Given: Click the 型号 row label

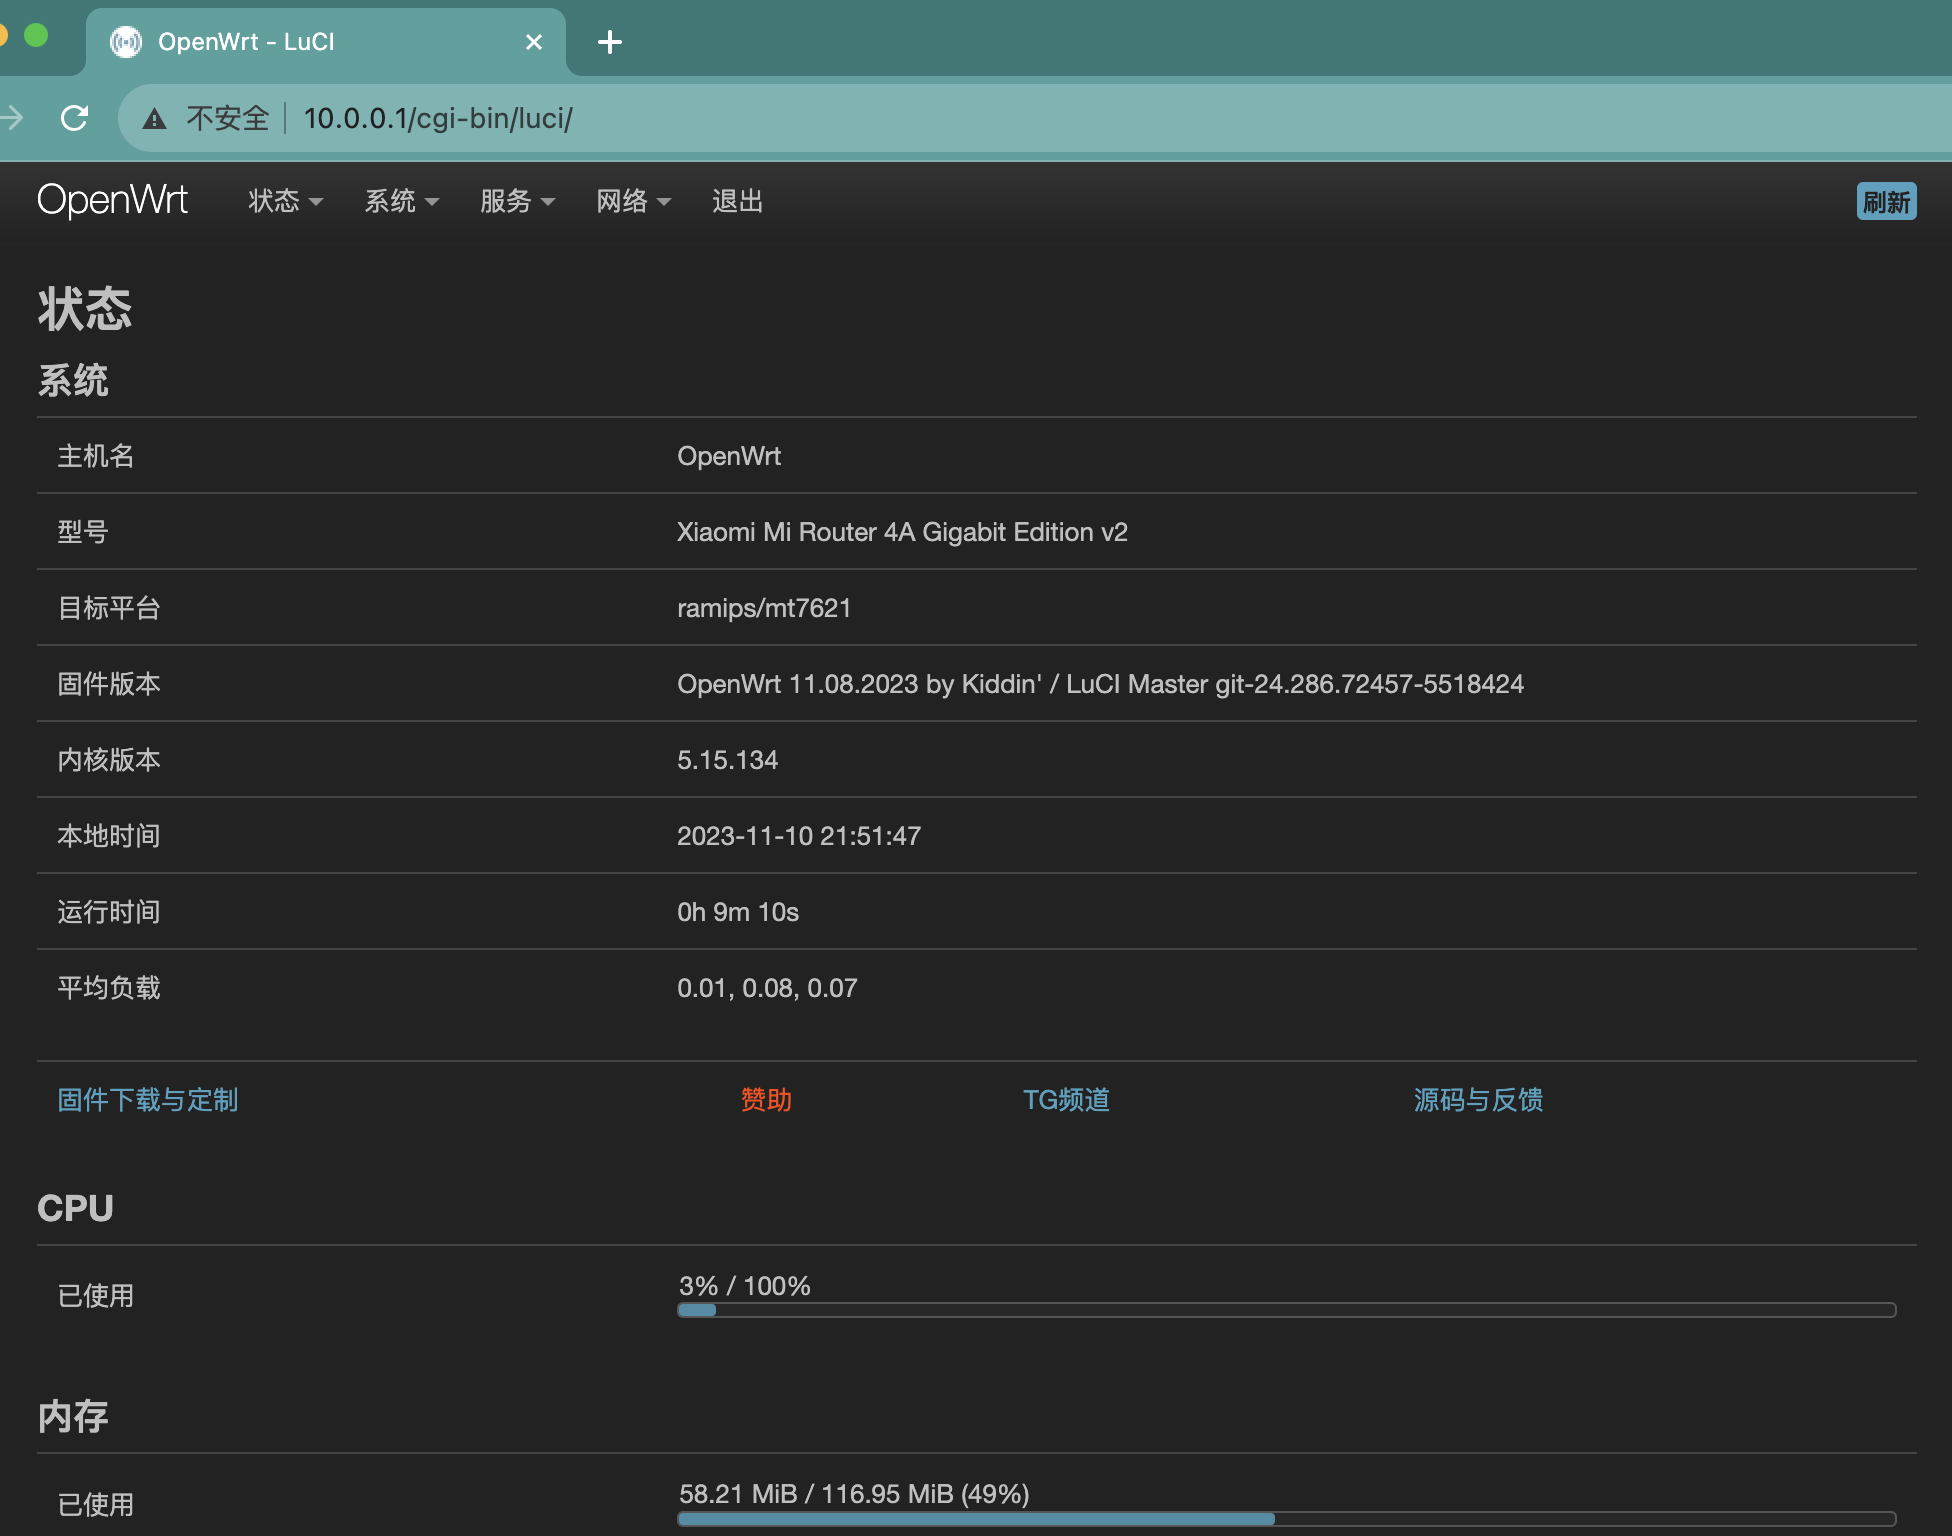Looking at the screenshot, I should (x=83, y=532).
